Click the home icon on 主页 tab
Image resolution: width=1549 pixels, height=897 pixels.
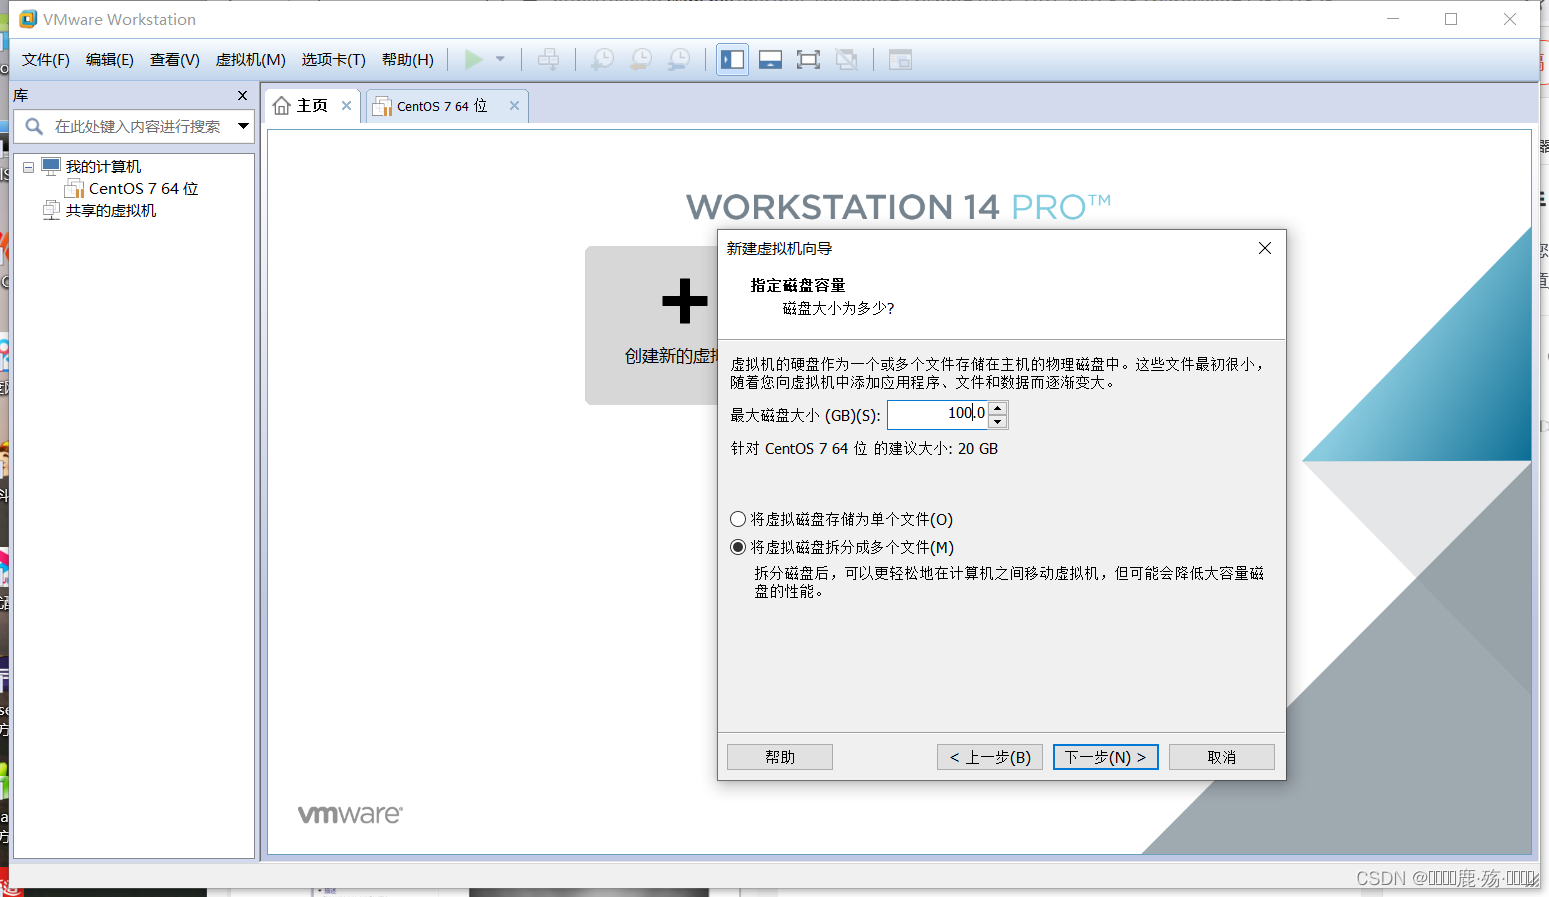pyautogui.click(x=282, y=106)
